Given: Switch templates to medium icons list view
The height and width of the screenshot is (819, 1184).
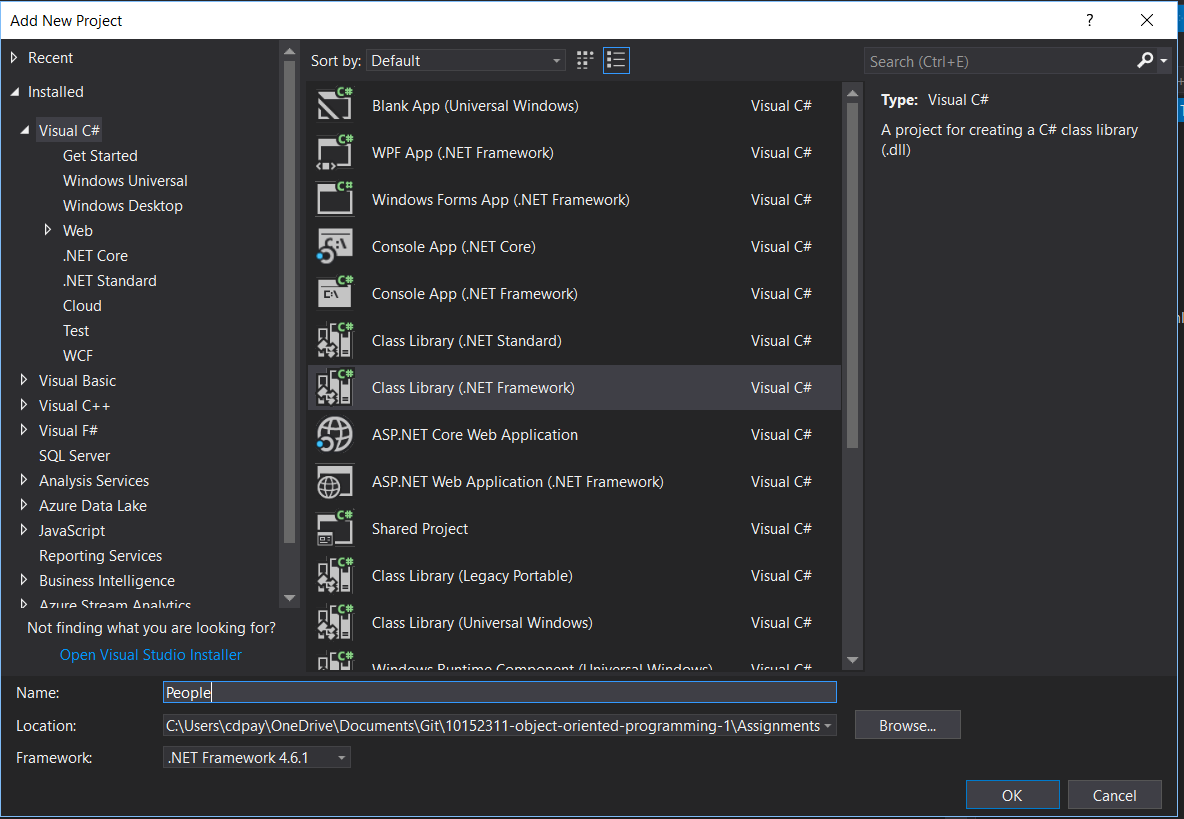Looking at the screenshot, I should [616, 60].
